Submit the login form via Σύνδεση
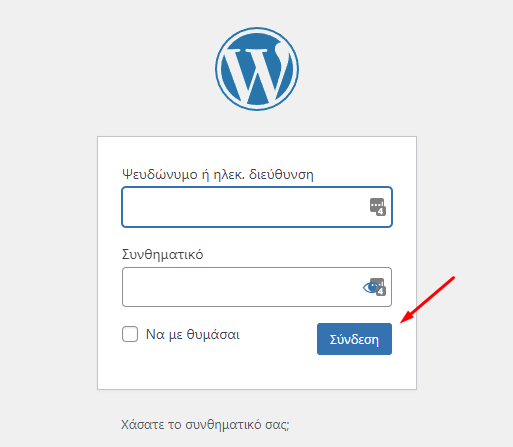This screenshot has width=513, height=447. pos(354,339)
